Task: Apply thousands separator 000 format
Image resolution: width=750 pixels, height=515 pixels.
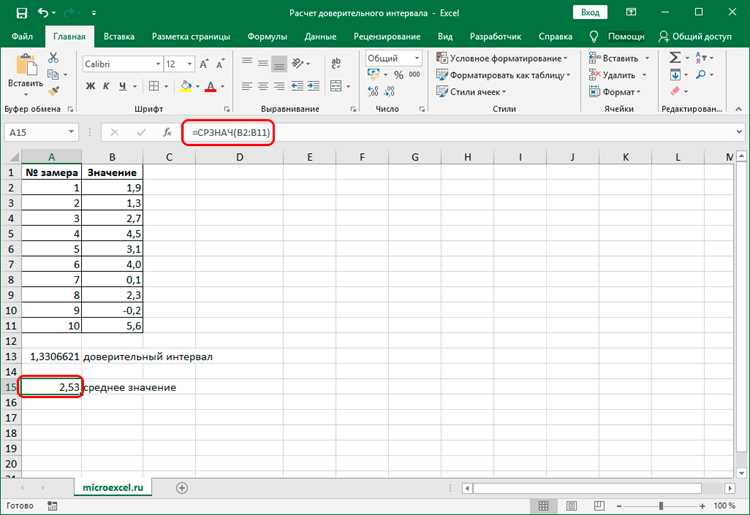Action: tap(415, 75)
